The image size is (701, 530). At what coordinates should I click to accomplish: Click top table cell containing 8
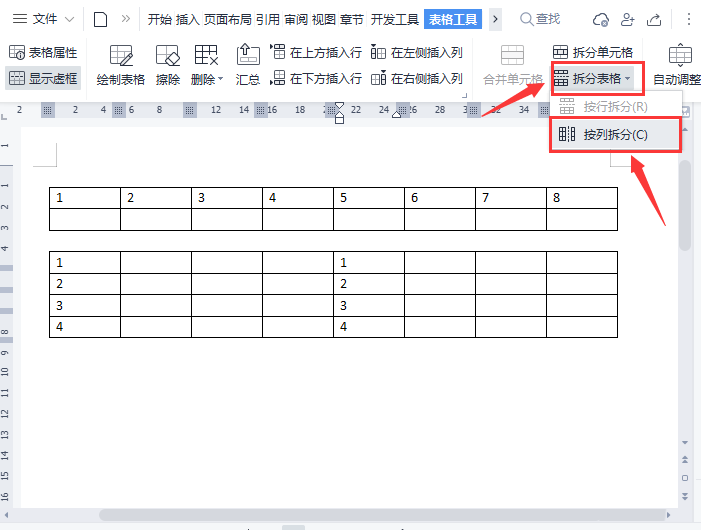point(582,198)
